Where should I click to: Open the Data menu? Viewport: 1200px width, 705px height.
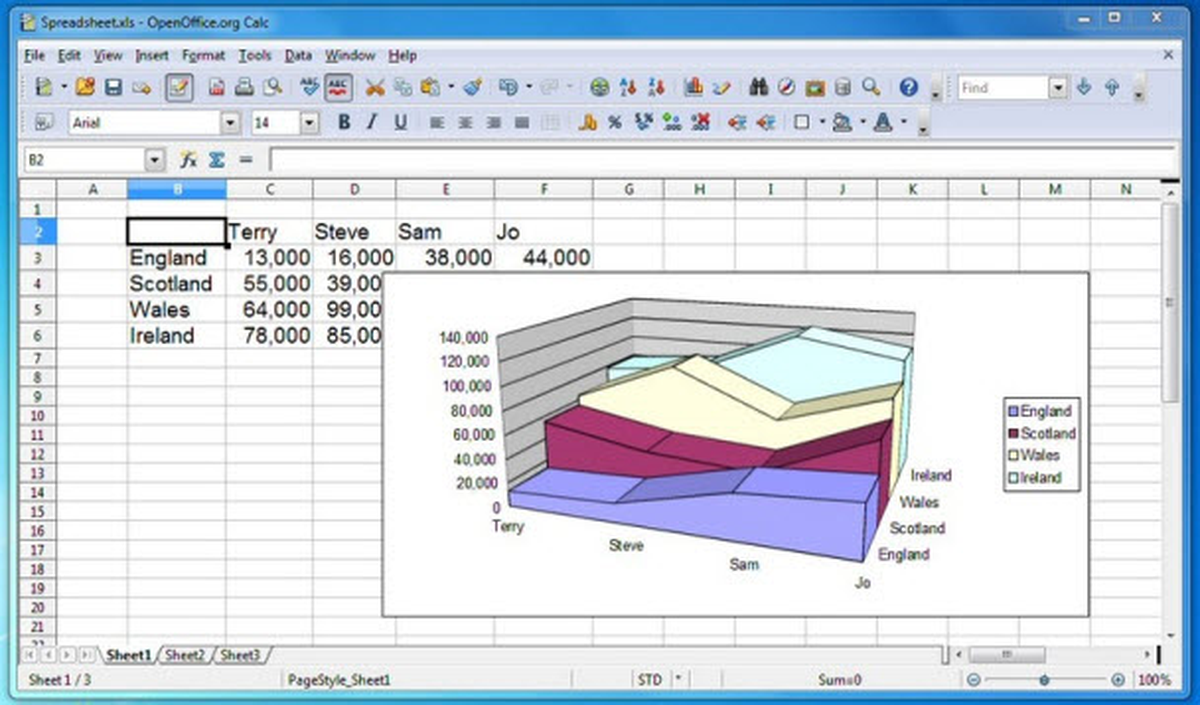coord(298,56)
